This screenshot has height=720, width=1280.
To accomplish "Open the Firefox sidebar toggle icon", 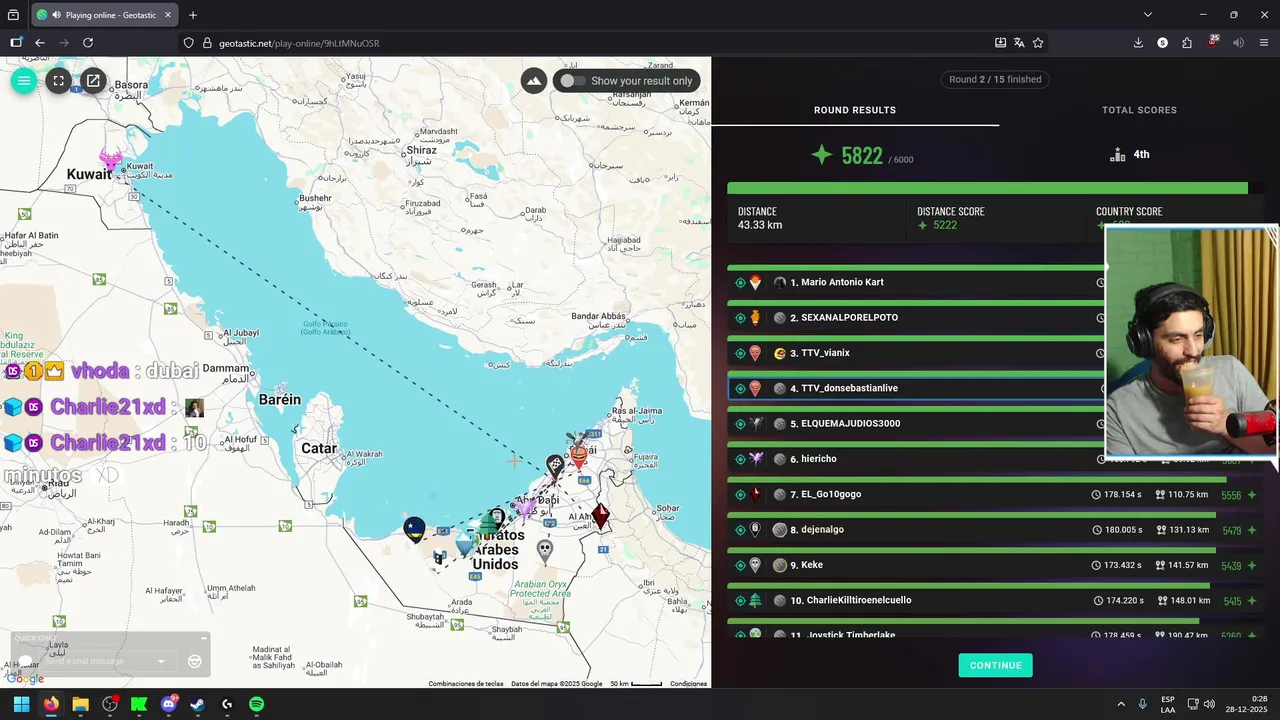I will (16, 43).
